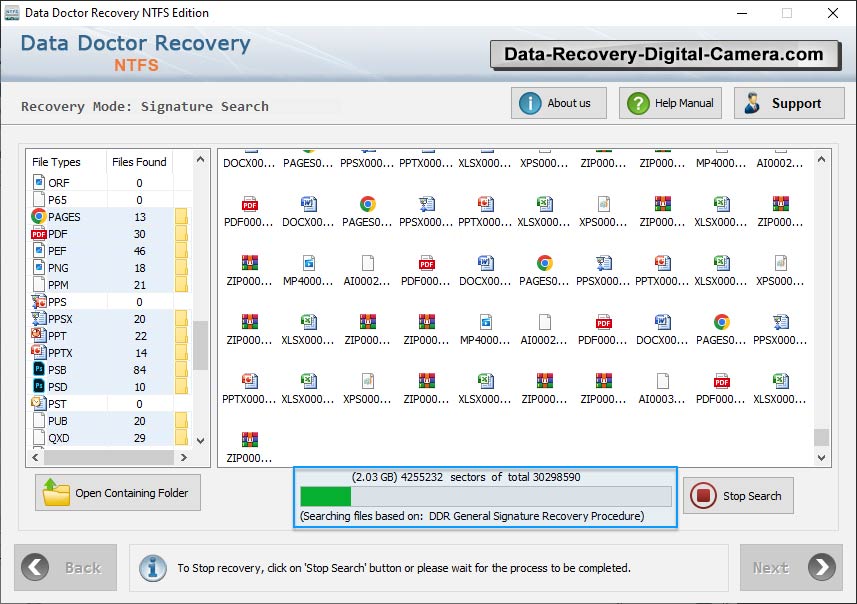Click the file list horizontal scrollbar track
The width and height of the screenshot is (857, 604).
pyautogui.click(x=109, y=457)
